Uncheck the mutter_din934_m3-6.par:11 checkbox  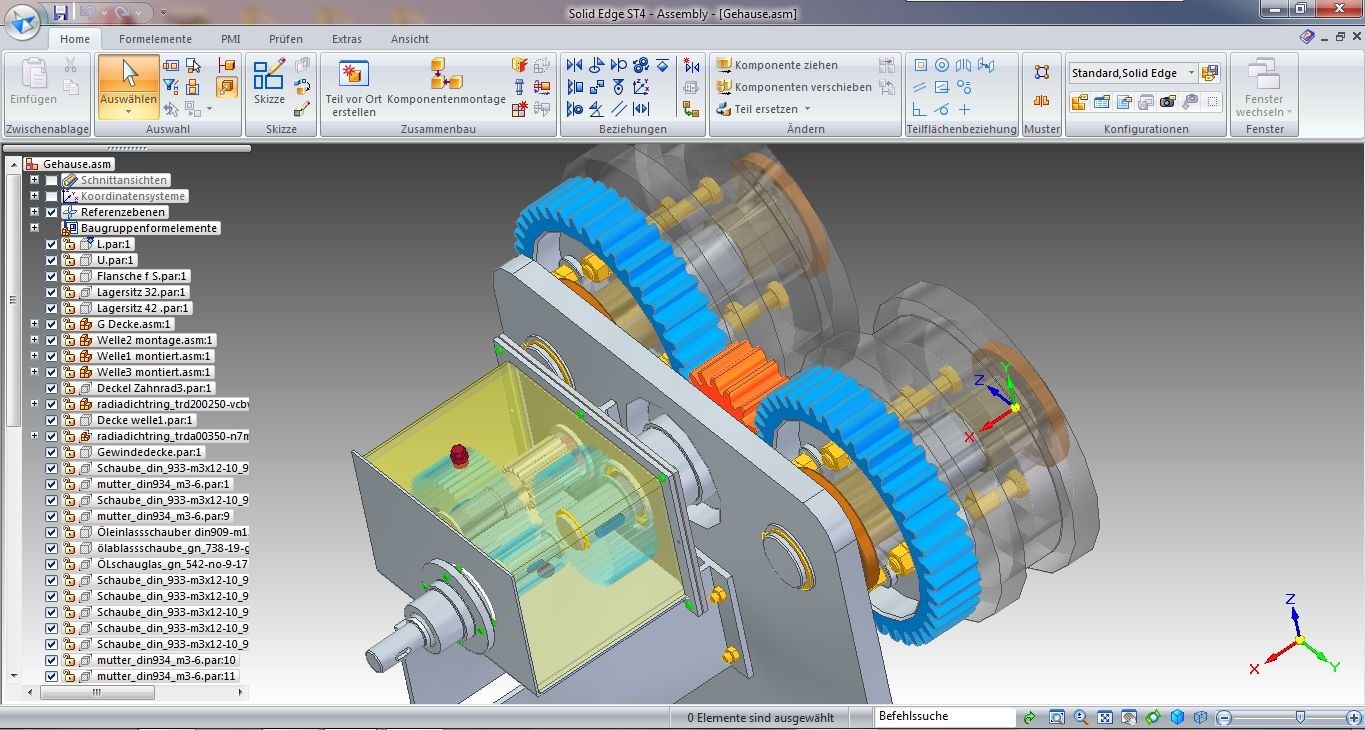tap(52, 676)
